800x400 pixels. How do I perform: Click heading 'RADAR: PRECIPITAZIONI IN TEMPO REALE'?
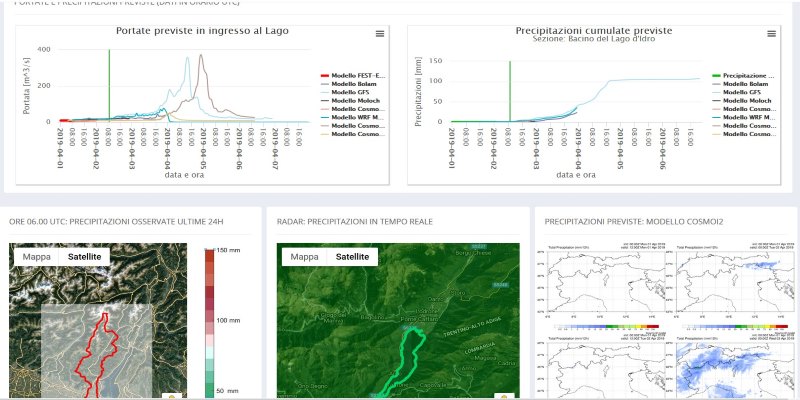(355, 221)
